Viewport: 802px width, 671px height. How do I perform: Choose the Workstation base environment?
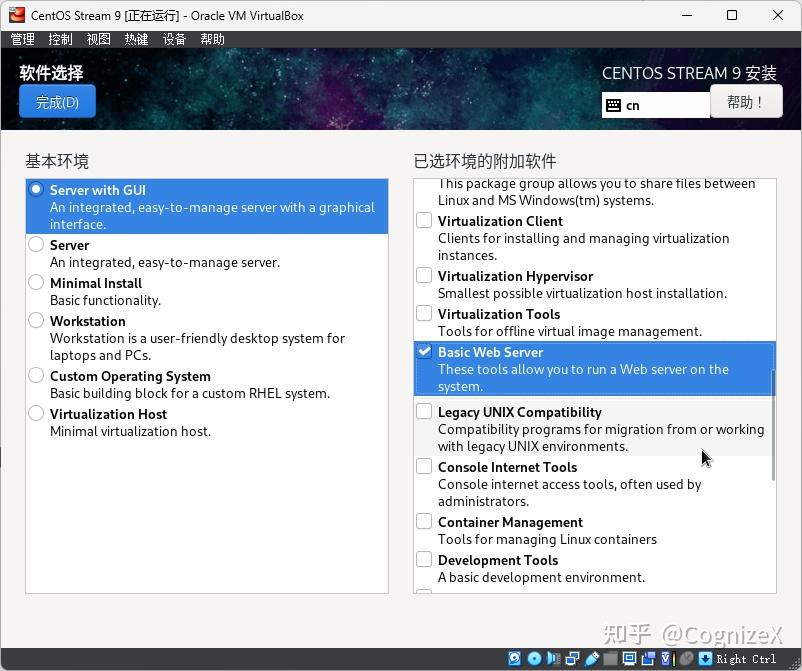click(36, 321)
